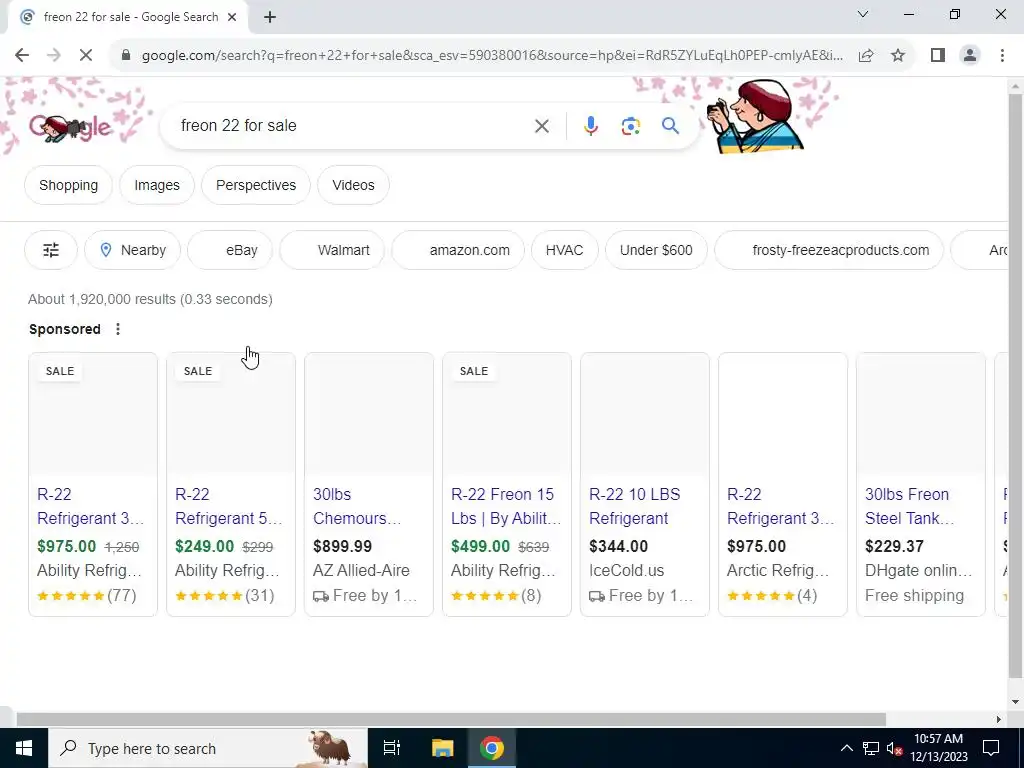Click the AZ Allied-Aire seller name

point(361,571)
